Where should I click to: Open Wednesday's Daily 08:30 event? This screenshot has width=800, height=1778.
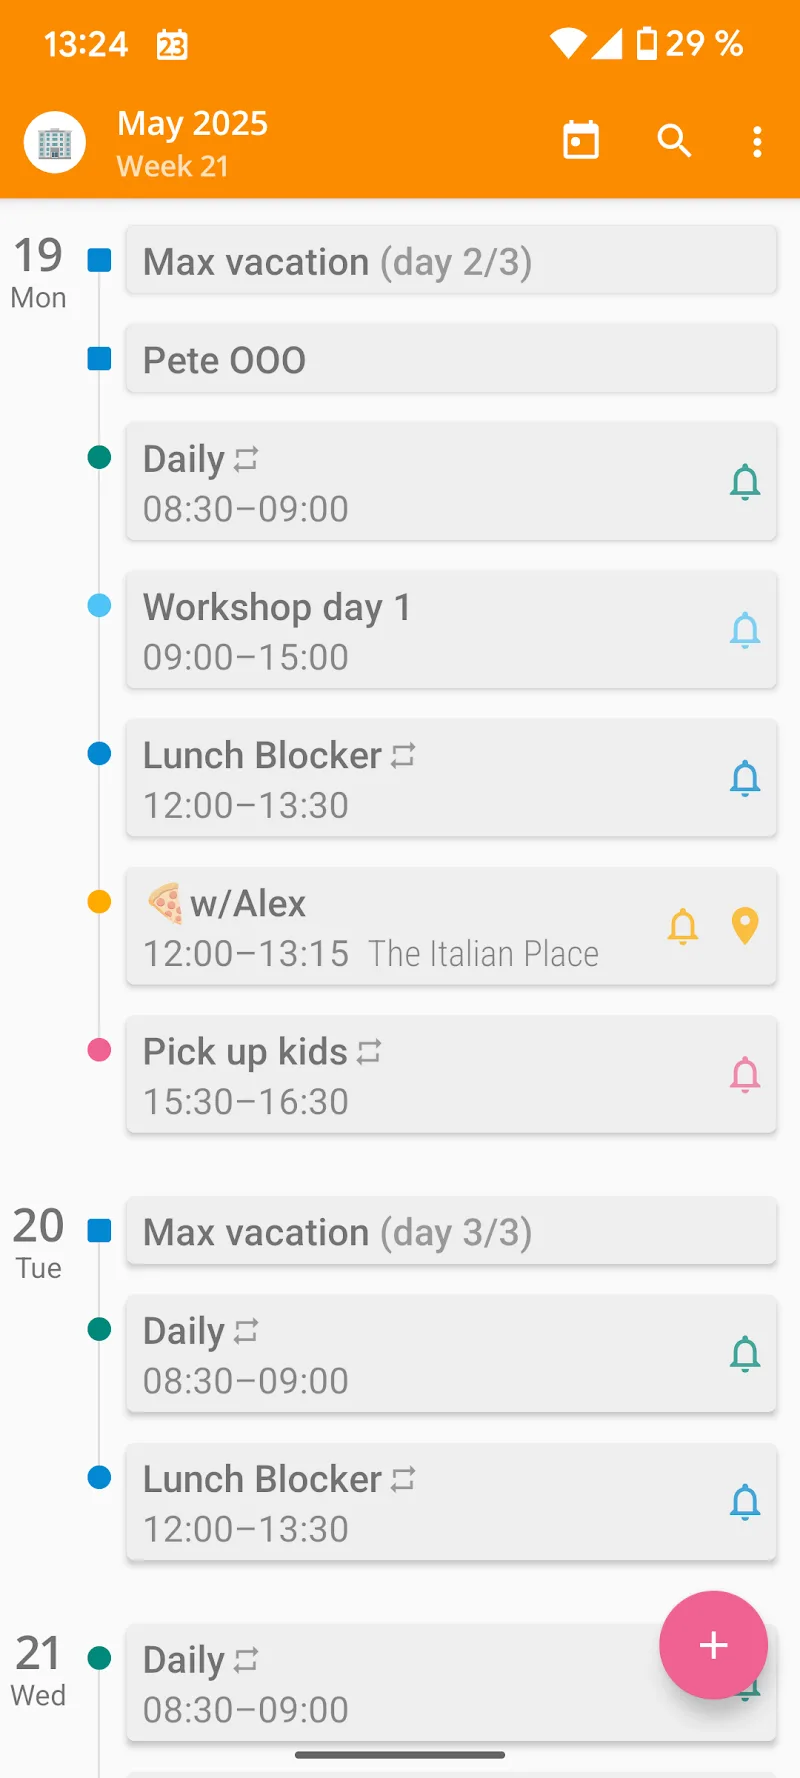click(x=390, y=1683)
